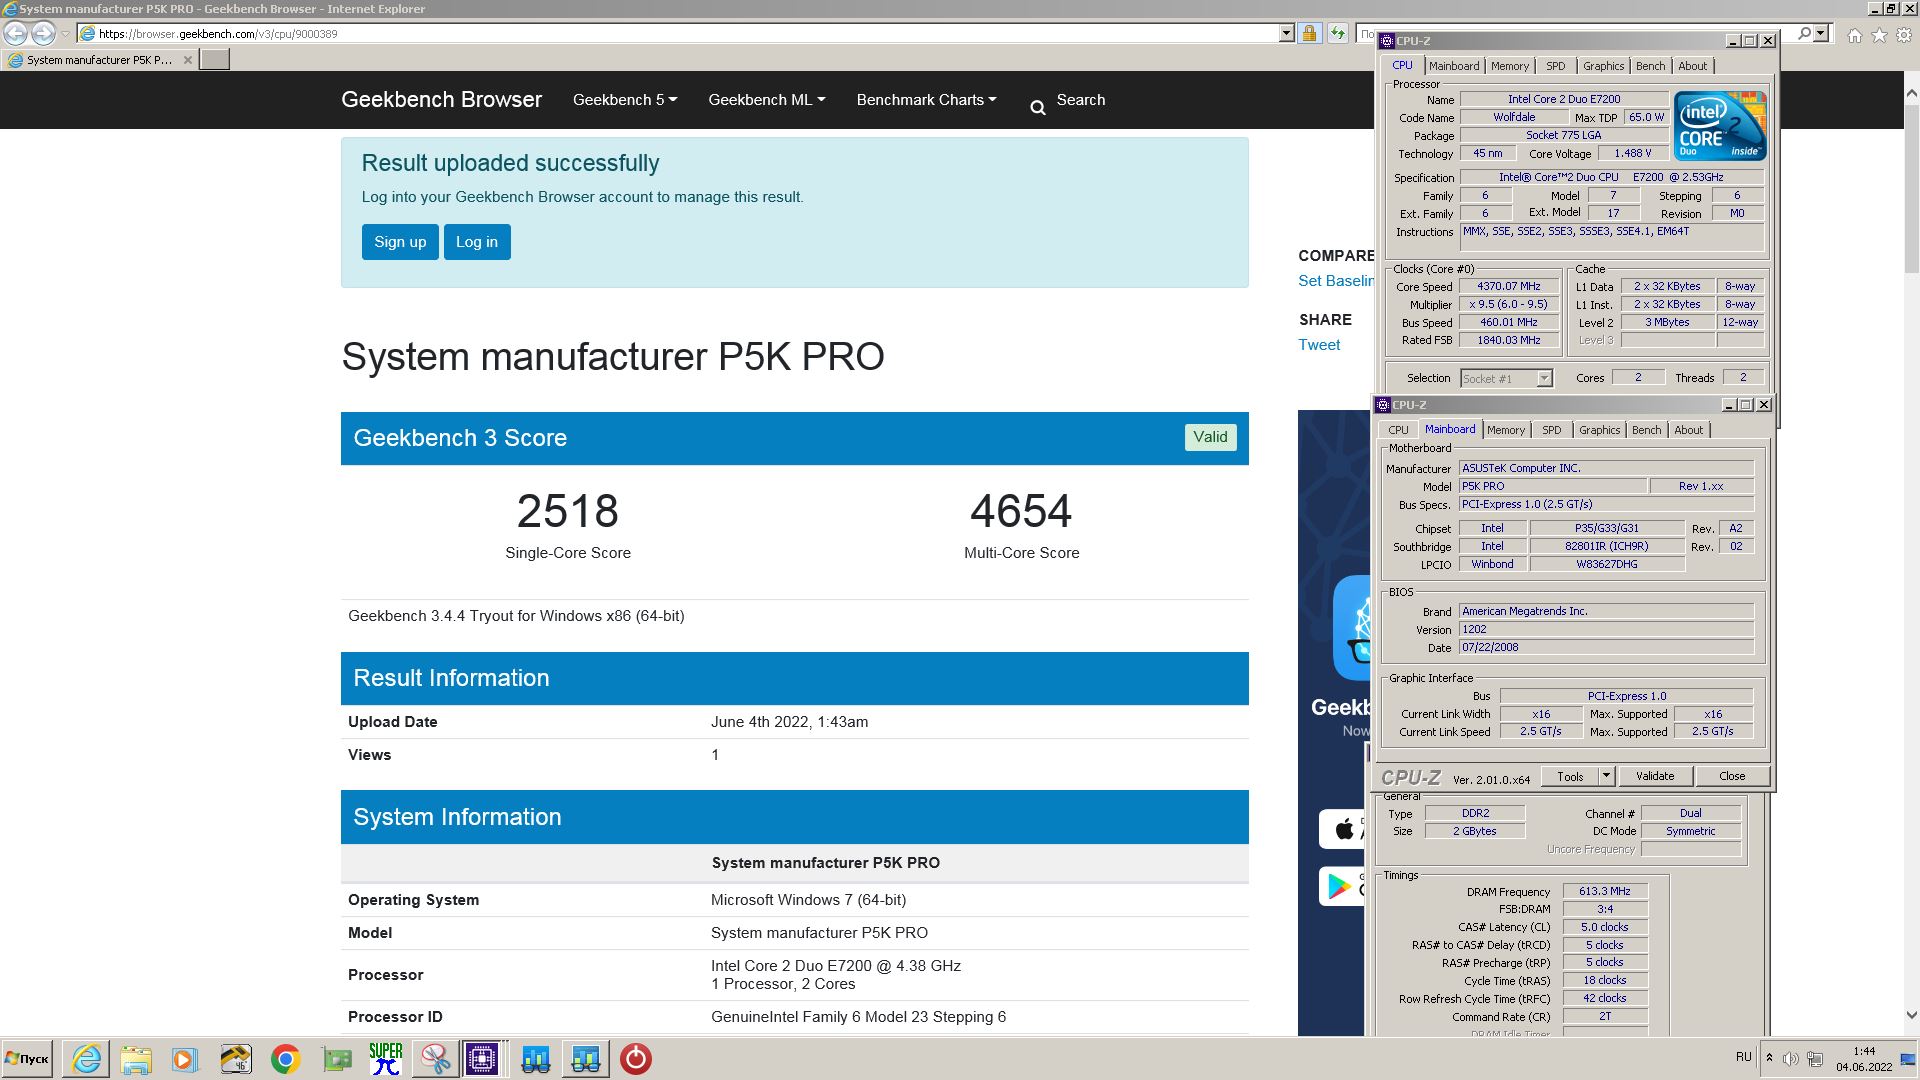Click the Geekbench search magnifier icon
Image resolution: width=1920 pixels, height=1080 pixels.
pyautogui.click(x=1038, y=108)
